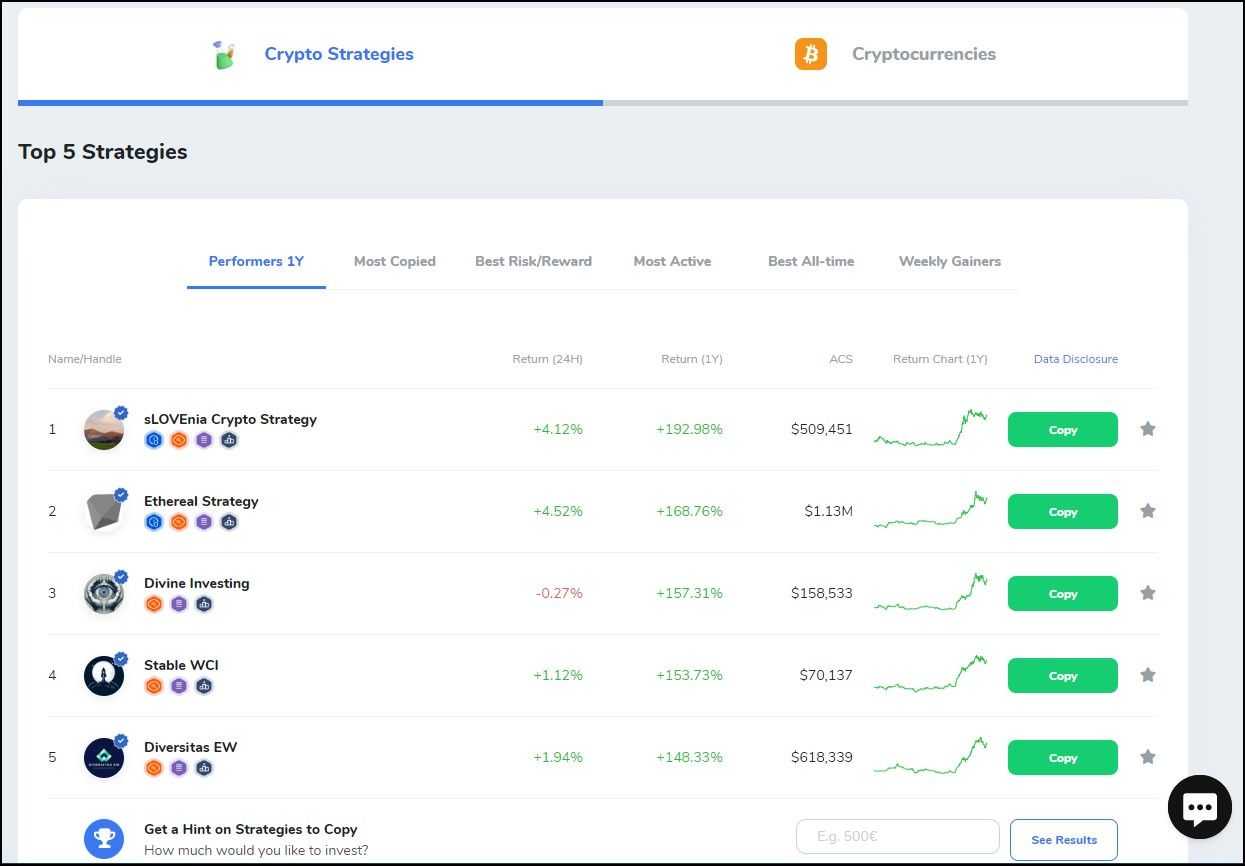Star the Diversitas EW strategy
Viewport: 1245px width, 866px height.
coord(1147,757)
